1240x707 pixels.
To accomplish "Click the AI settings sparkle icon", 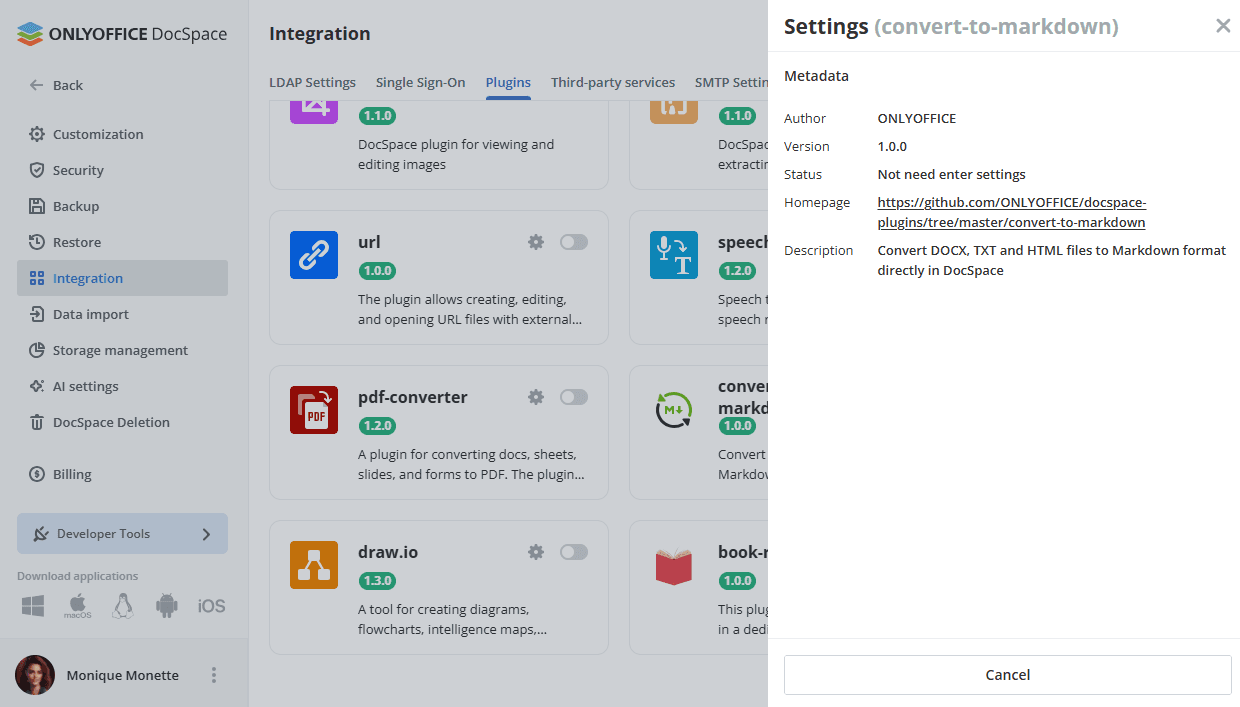I will pos(37,386).
